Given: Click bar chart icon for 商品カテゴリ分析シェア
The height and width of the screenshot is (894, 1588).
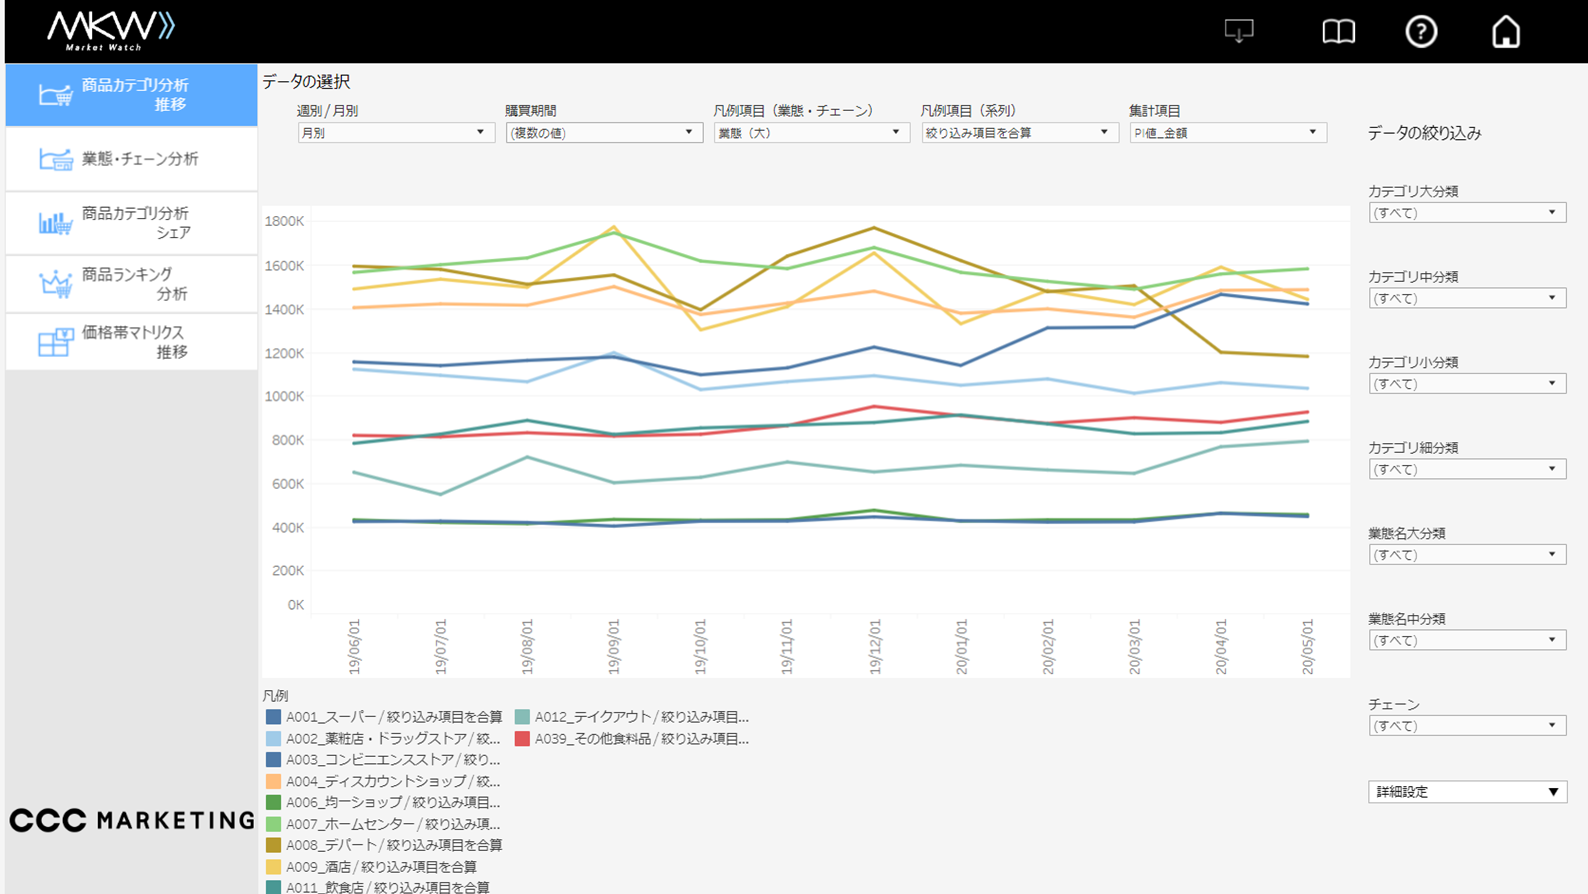Looking at the screenshot, I should point(55,223).
